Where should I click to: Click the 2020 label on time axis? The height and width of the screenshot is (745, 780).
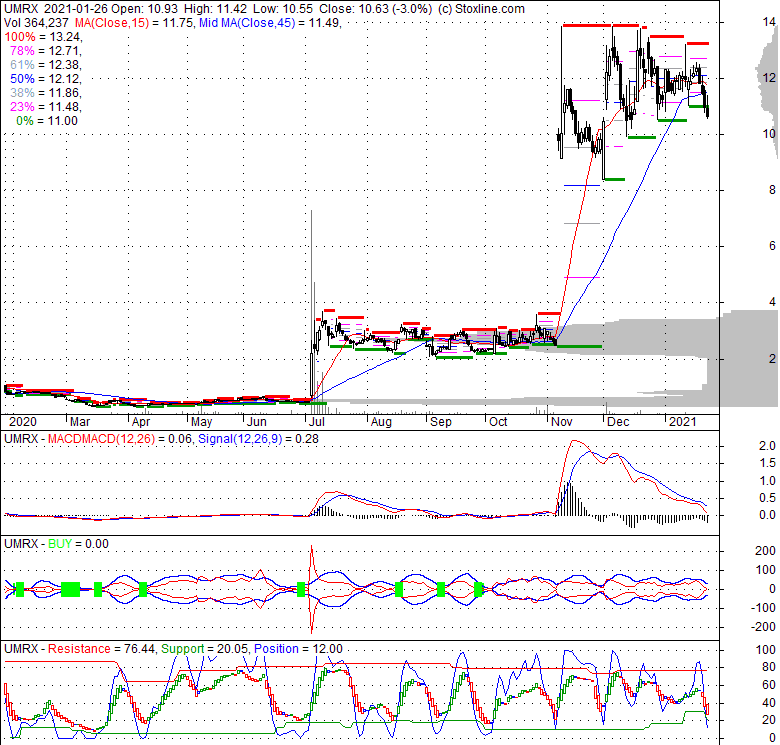click(x=23, y=422)
